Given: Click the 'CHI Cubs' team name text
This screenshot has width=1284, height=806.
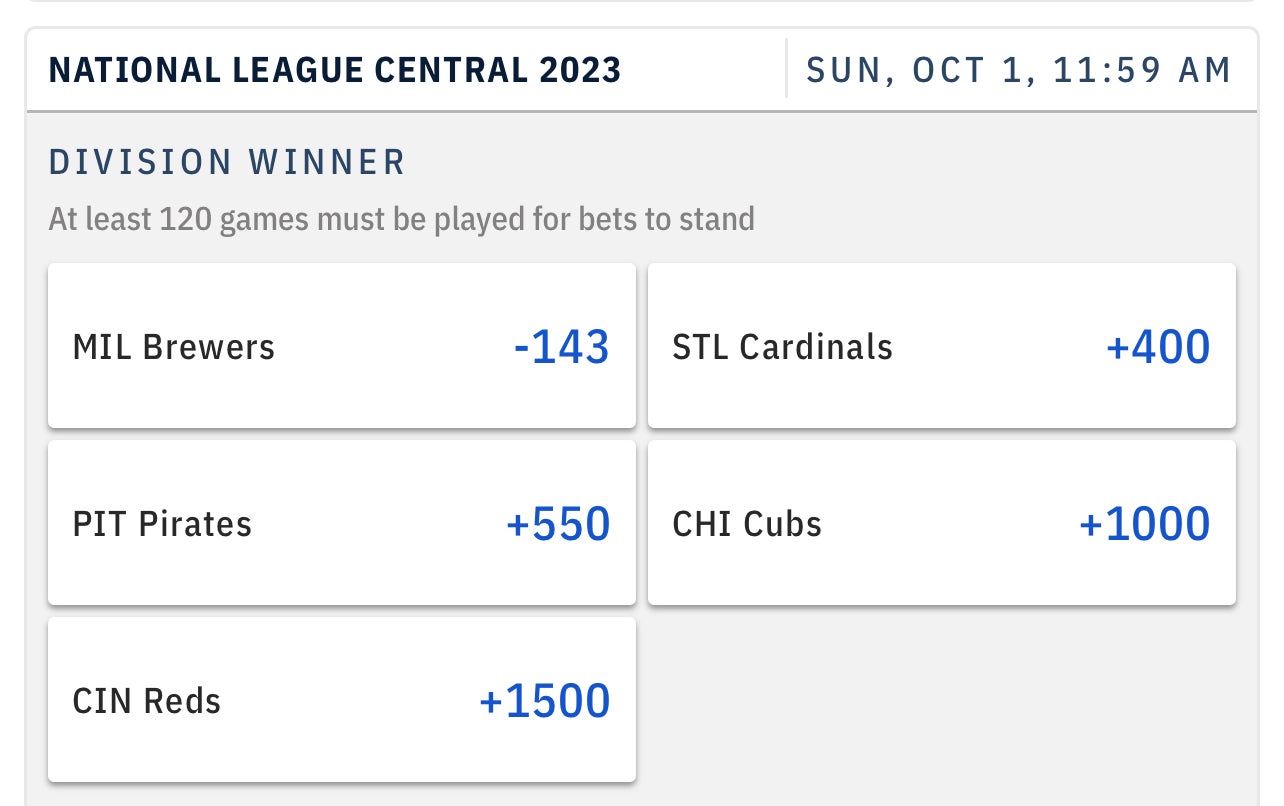Looking at the screenshot, I should [747, 524].
